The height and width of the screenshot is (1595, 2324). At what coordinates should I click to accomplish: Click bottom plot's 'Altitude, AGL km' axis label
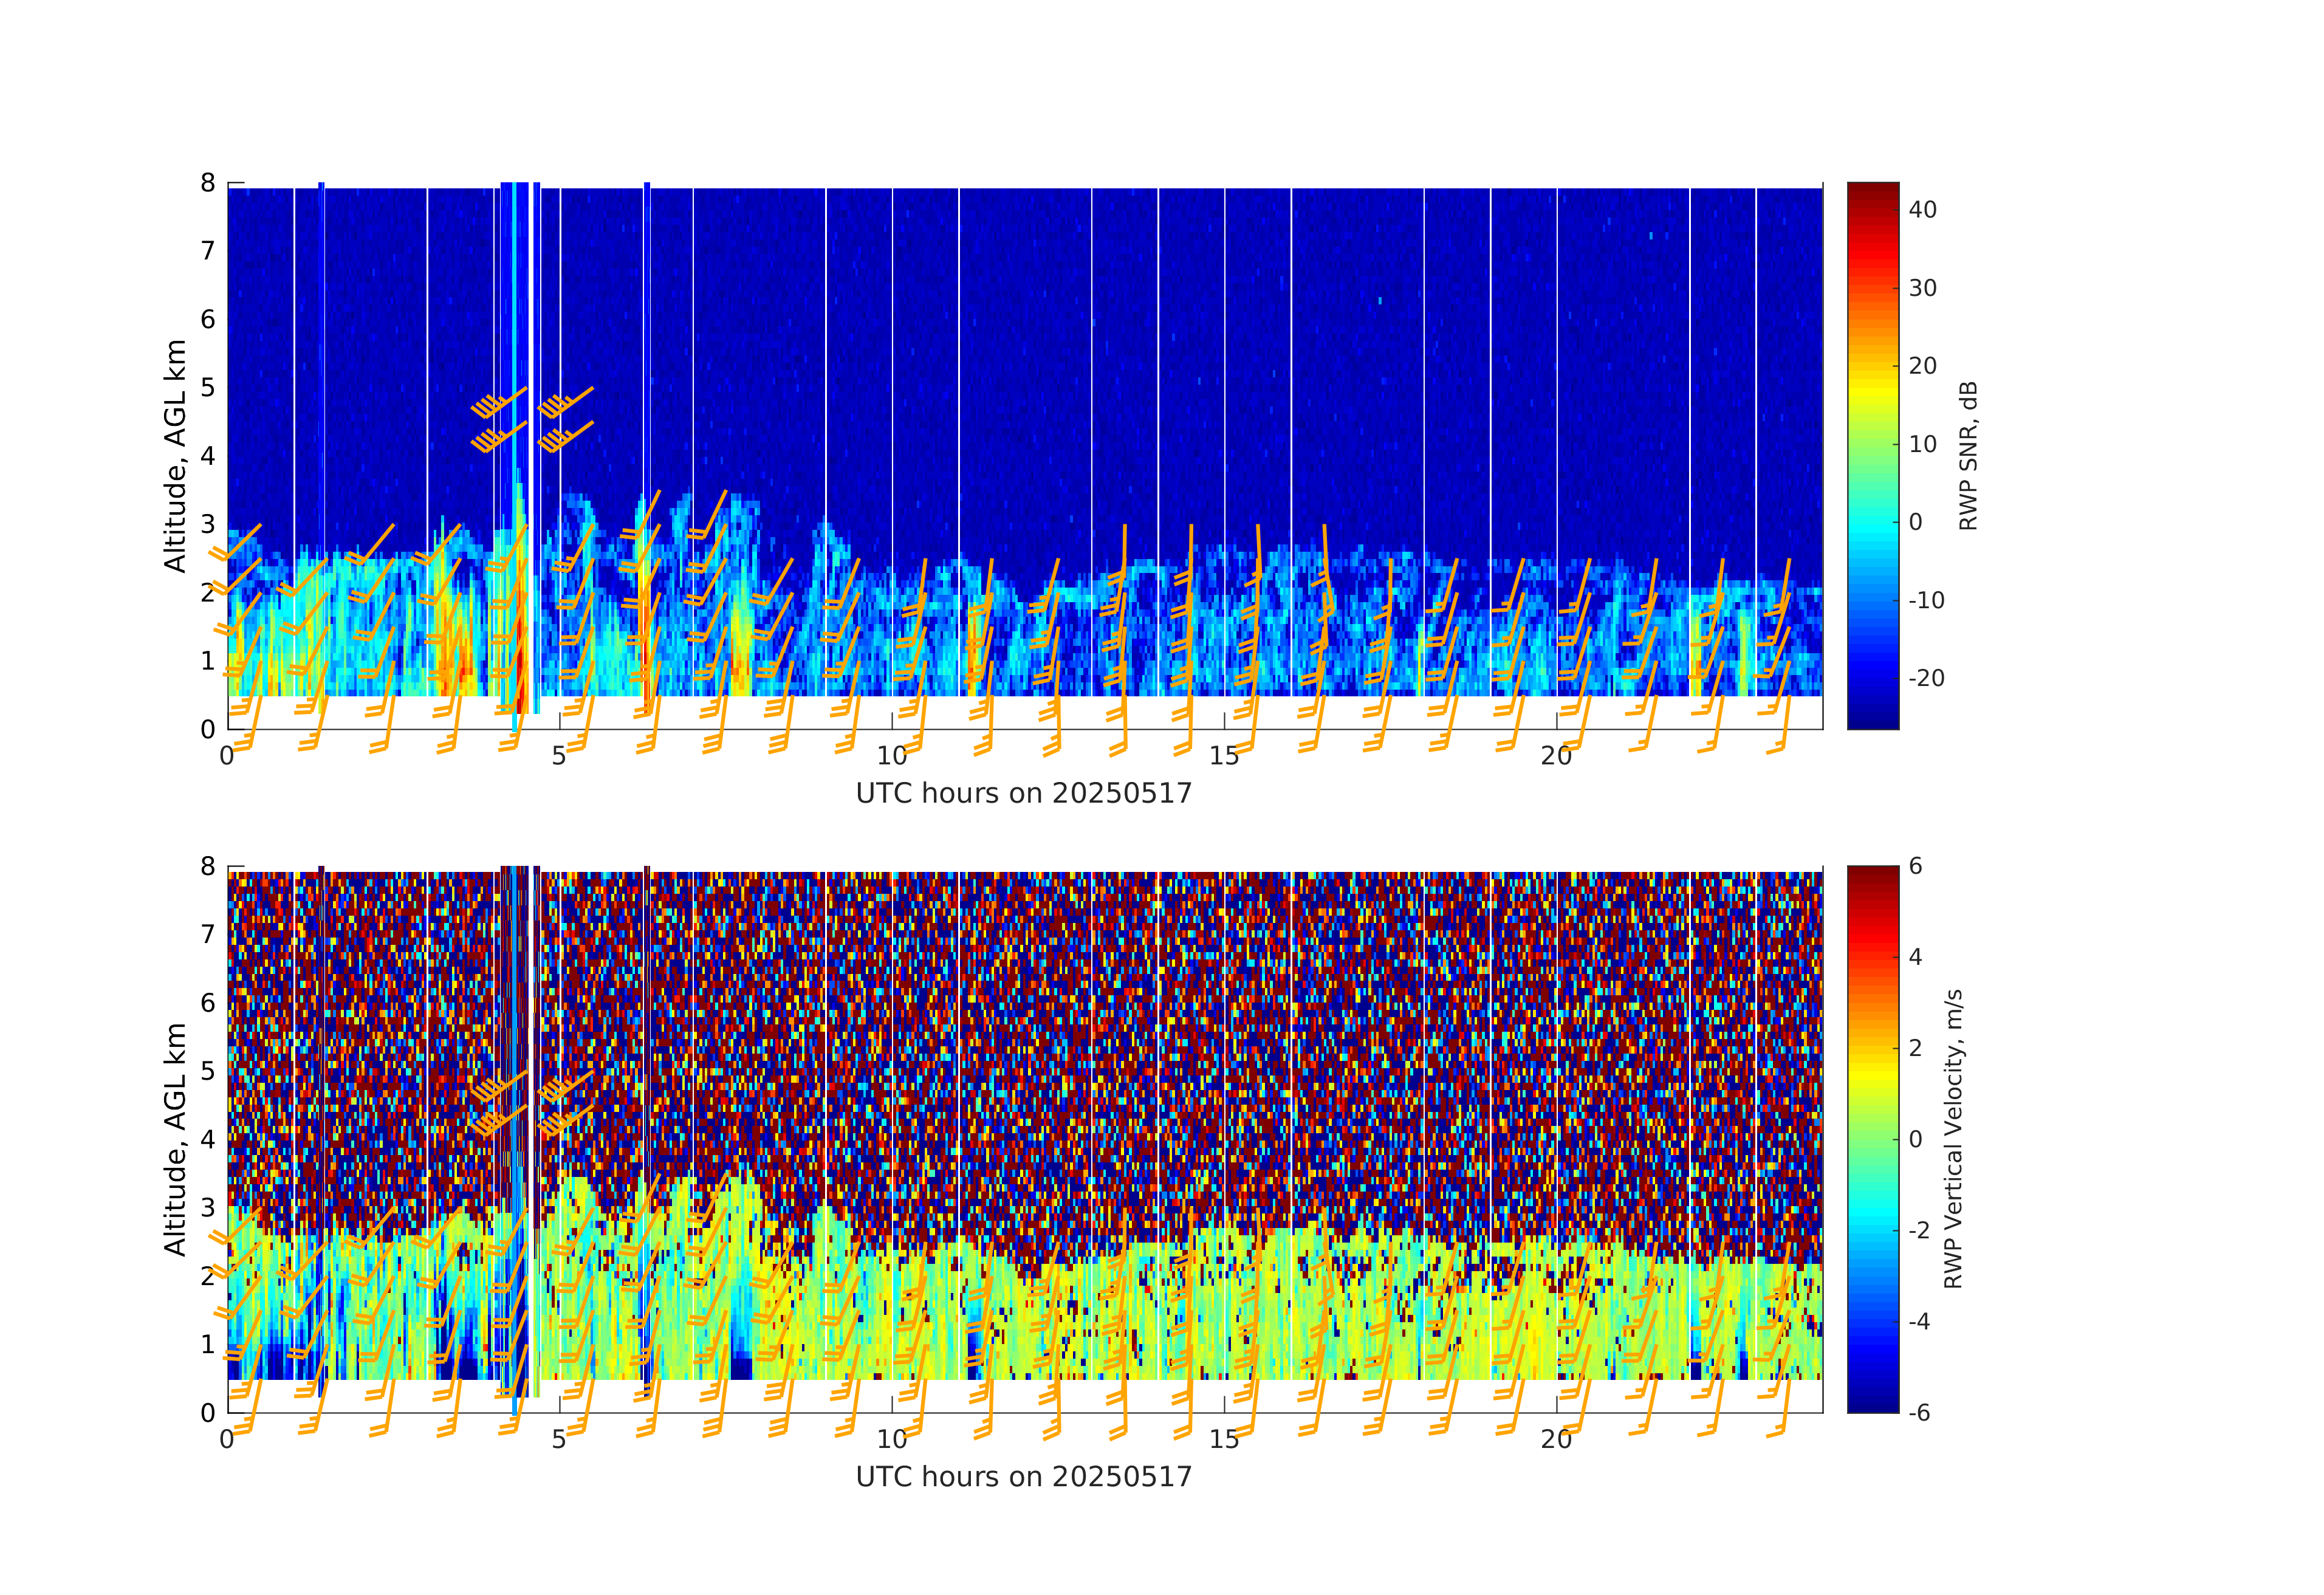click(x=175, y=1139)
